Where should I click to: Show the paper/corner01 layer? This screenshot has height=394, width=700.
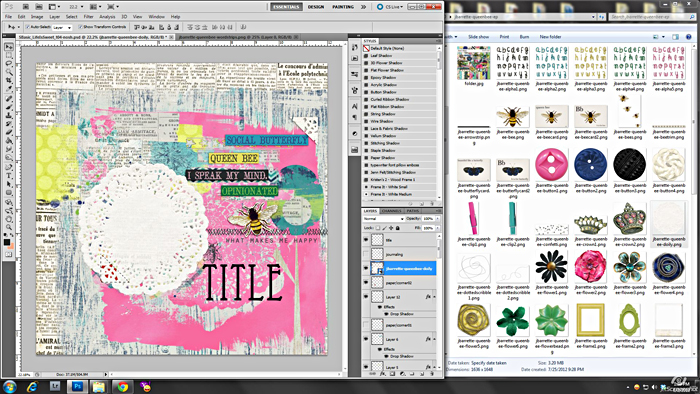[366, 325]
